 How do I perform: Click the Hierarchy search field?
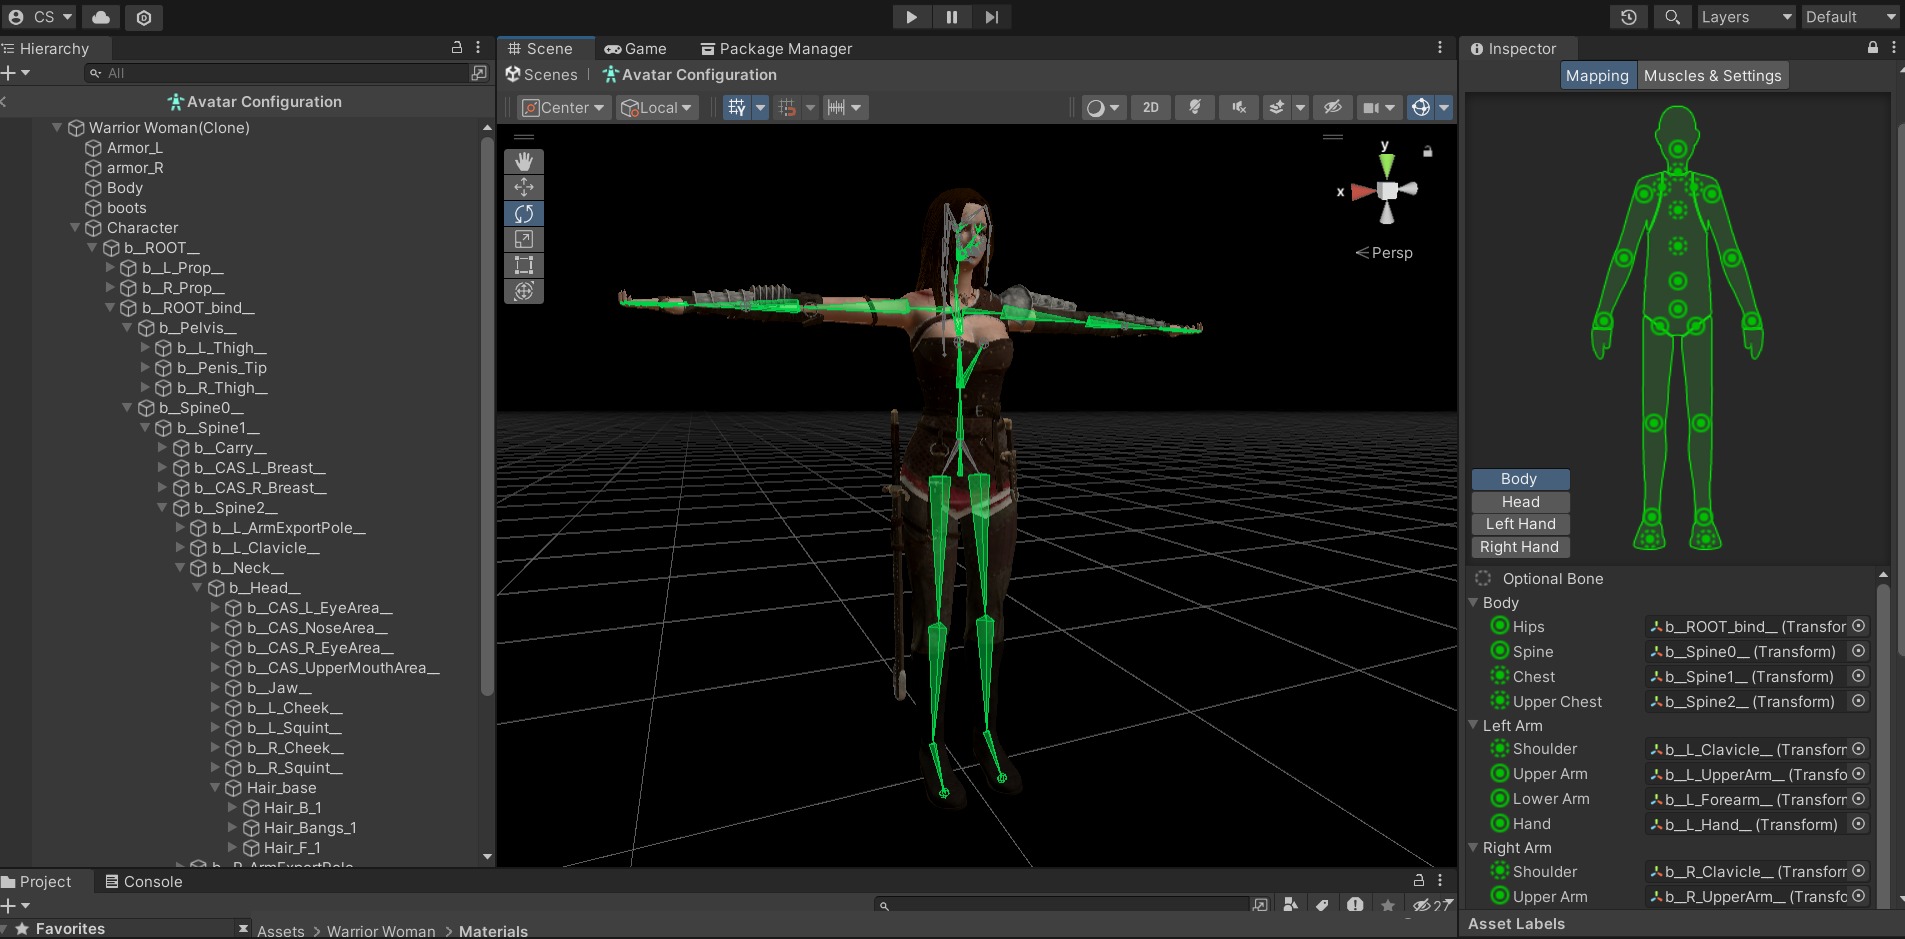pos(276,73)
